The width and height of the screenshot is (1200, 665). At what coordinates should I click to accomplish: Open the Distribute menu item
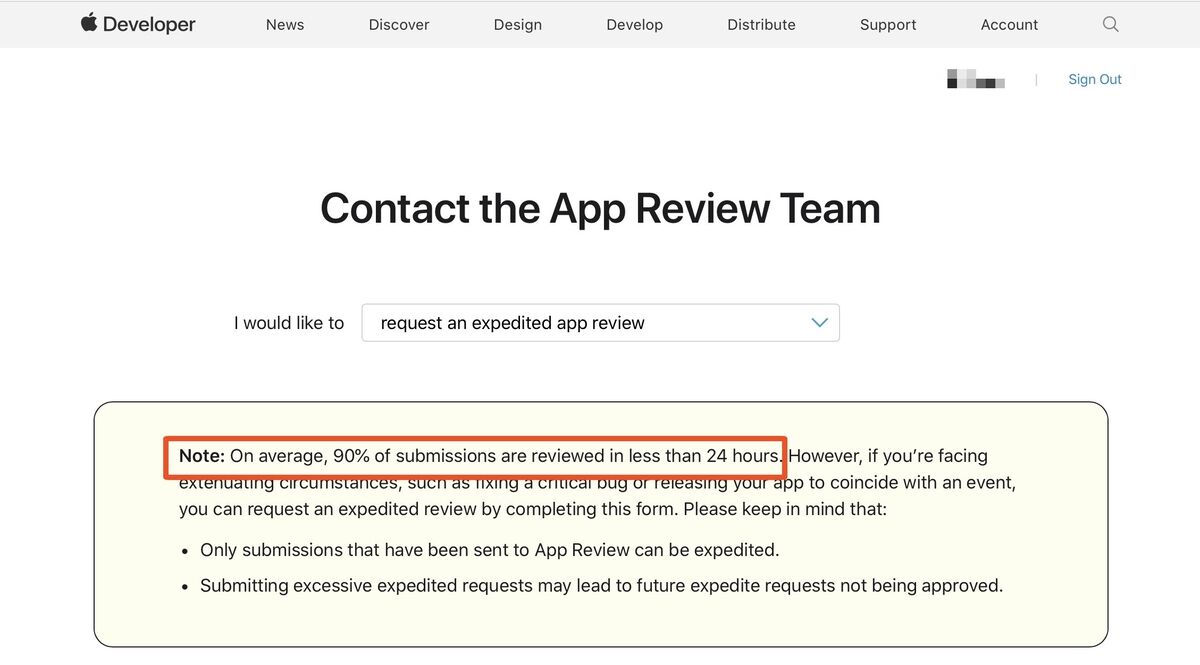point(762,25)
